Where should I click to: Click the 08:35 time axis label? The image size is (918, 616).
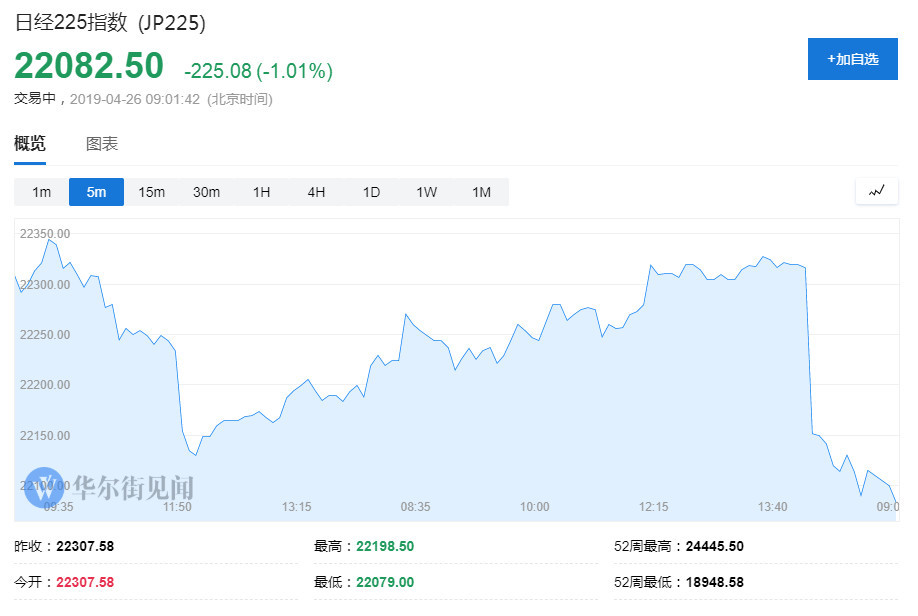415,507
